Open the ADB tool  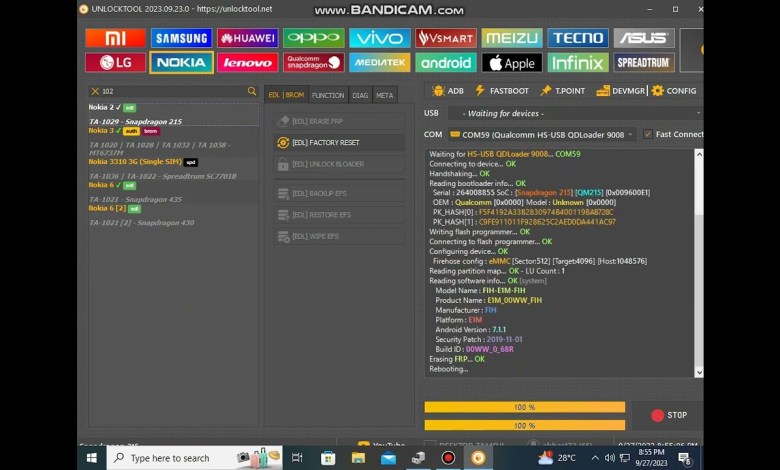coord(448,91)
